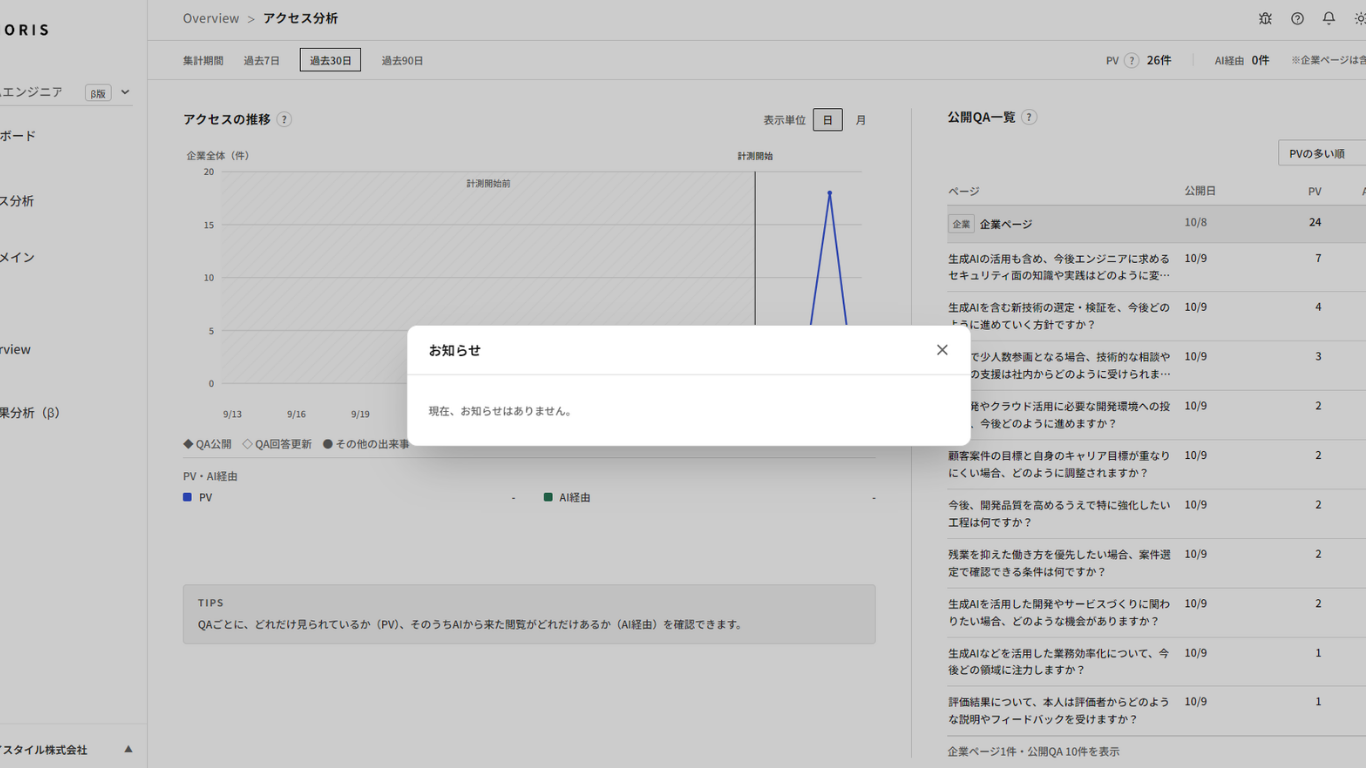Open QA row starting 生成AIを活用した開発やサービス

pyautogui.click(x=1157, y=612)
